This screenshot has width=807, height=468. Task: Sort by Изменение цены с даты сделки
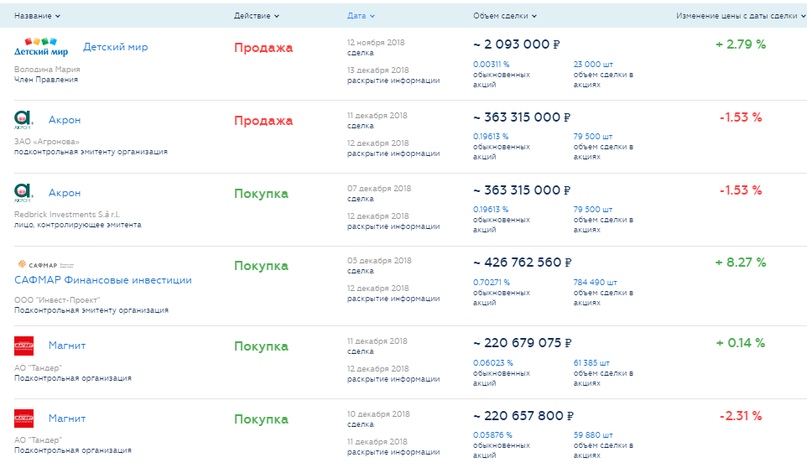[x=740, y=16]
